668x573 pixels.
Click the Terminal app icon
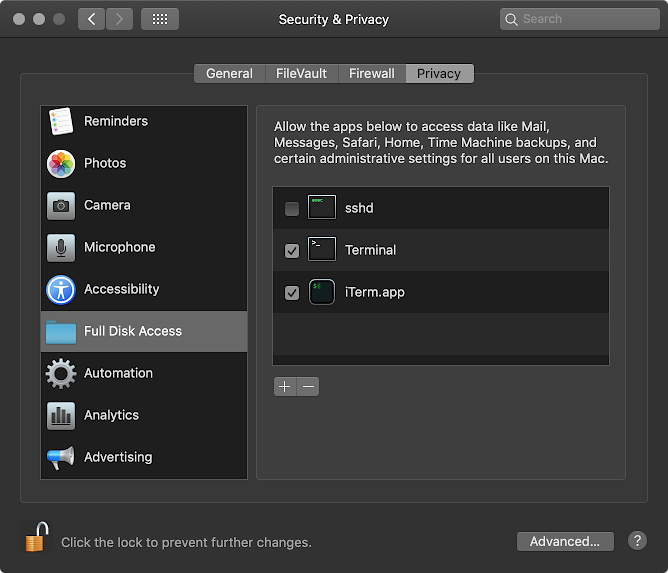coord(322,249)
